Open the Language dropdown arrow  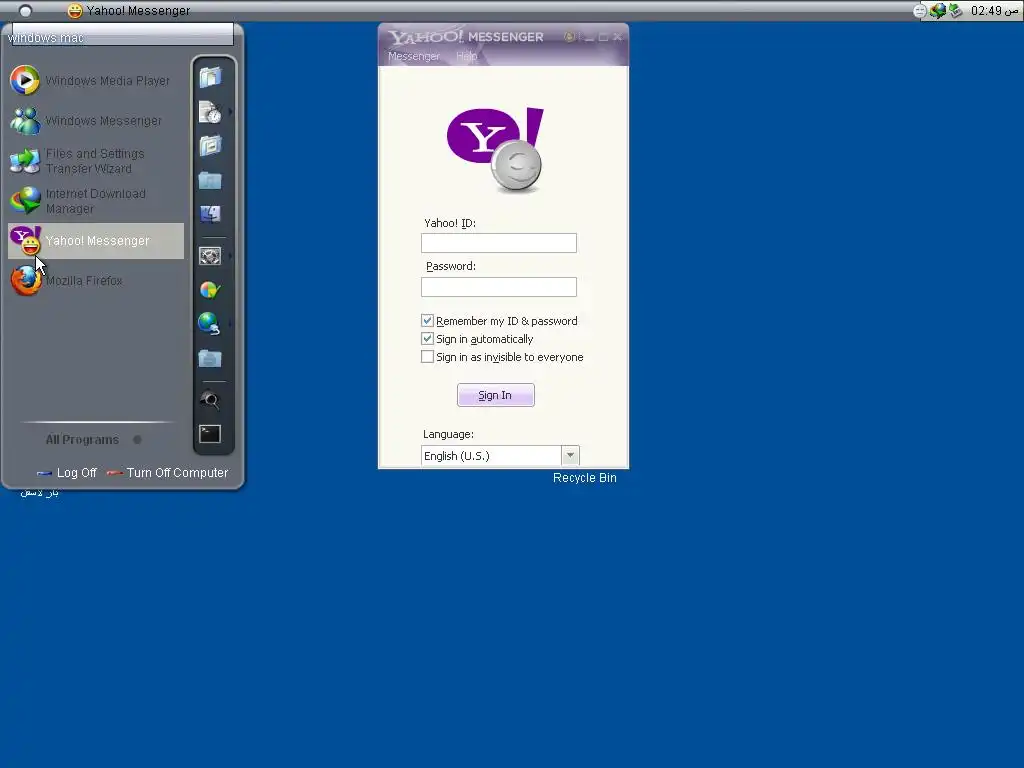570,456
